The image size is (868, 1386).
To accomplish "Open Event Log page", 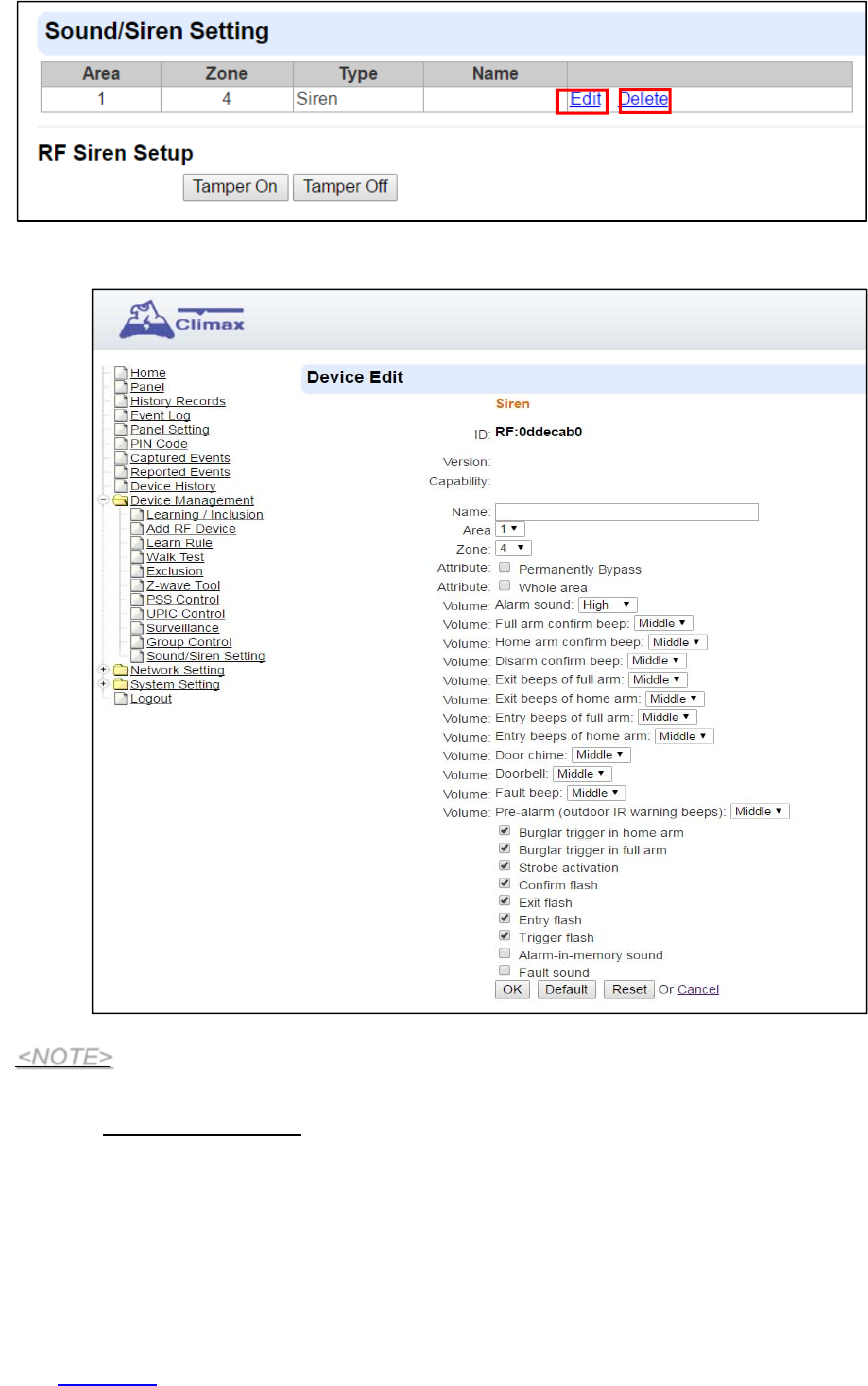I will pos(160,415).
